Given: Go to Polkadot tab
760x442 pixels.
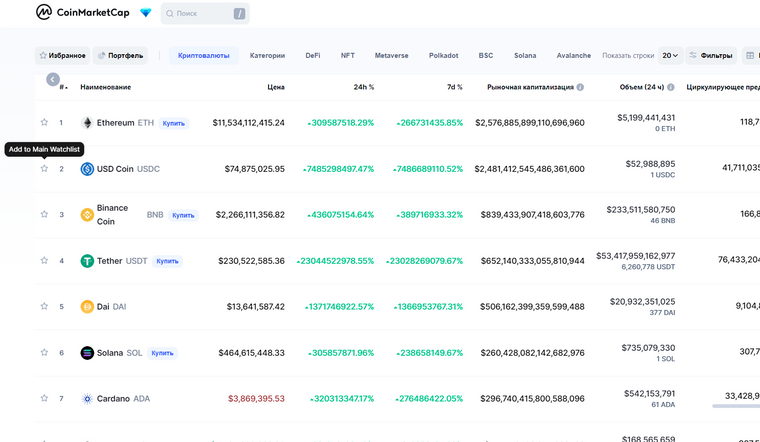Looking at the screenshot, I should point(443,55).
